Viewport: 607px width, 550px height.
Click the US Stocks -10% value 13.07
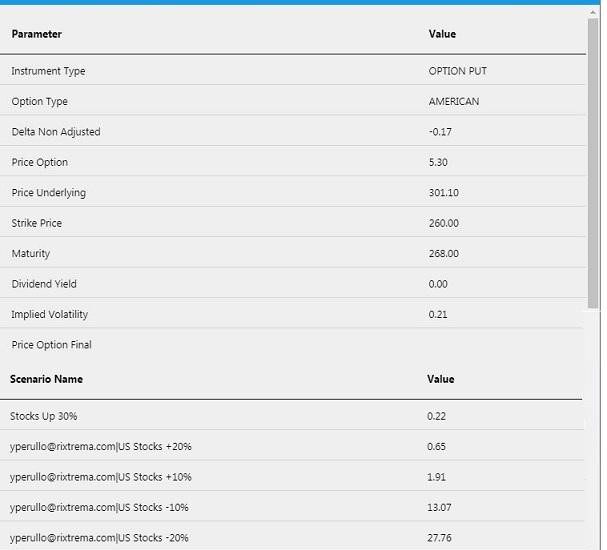click(439, 507)
